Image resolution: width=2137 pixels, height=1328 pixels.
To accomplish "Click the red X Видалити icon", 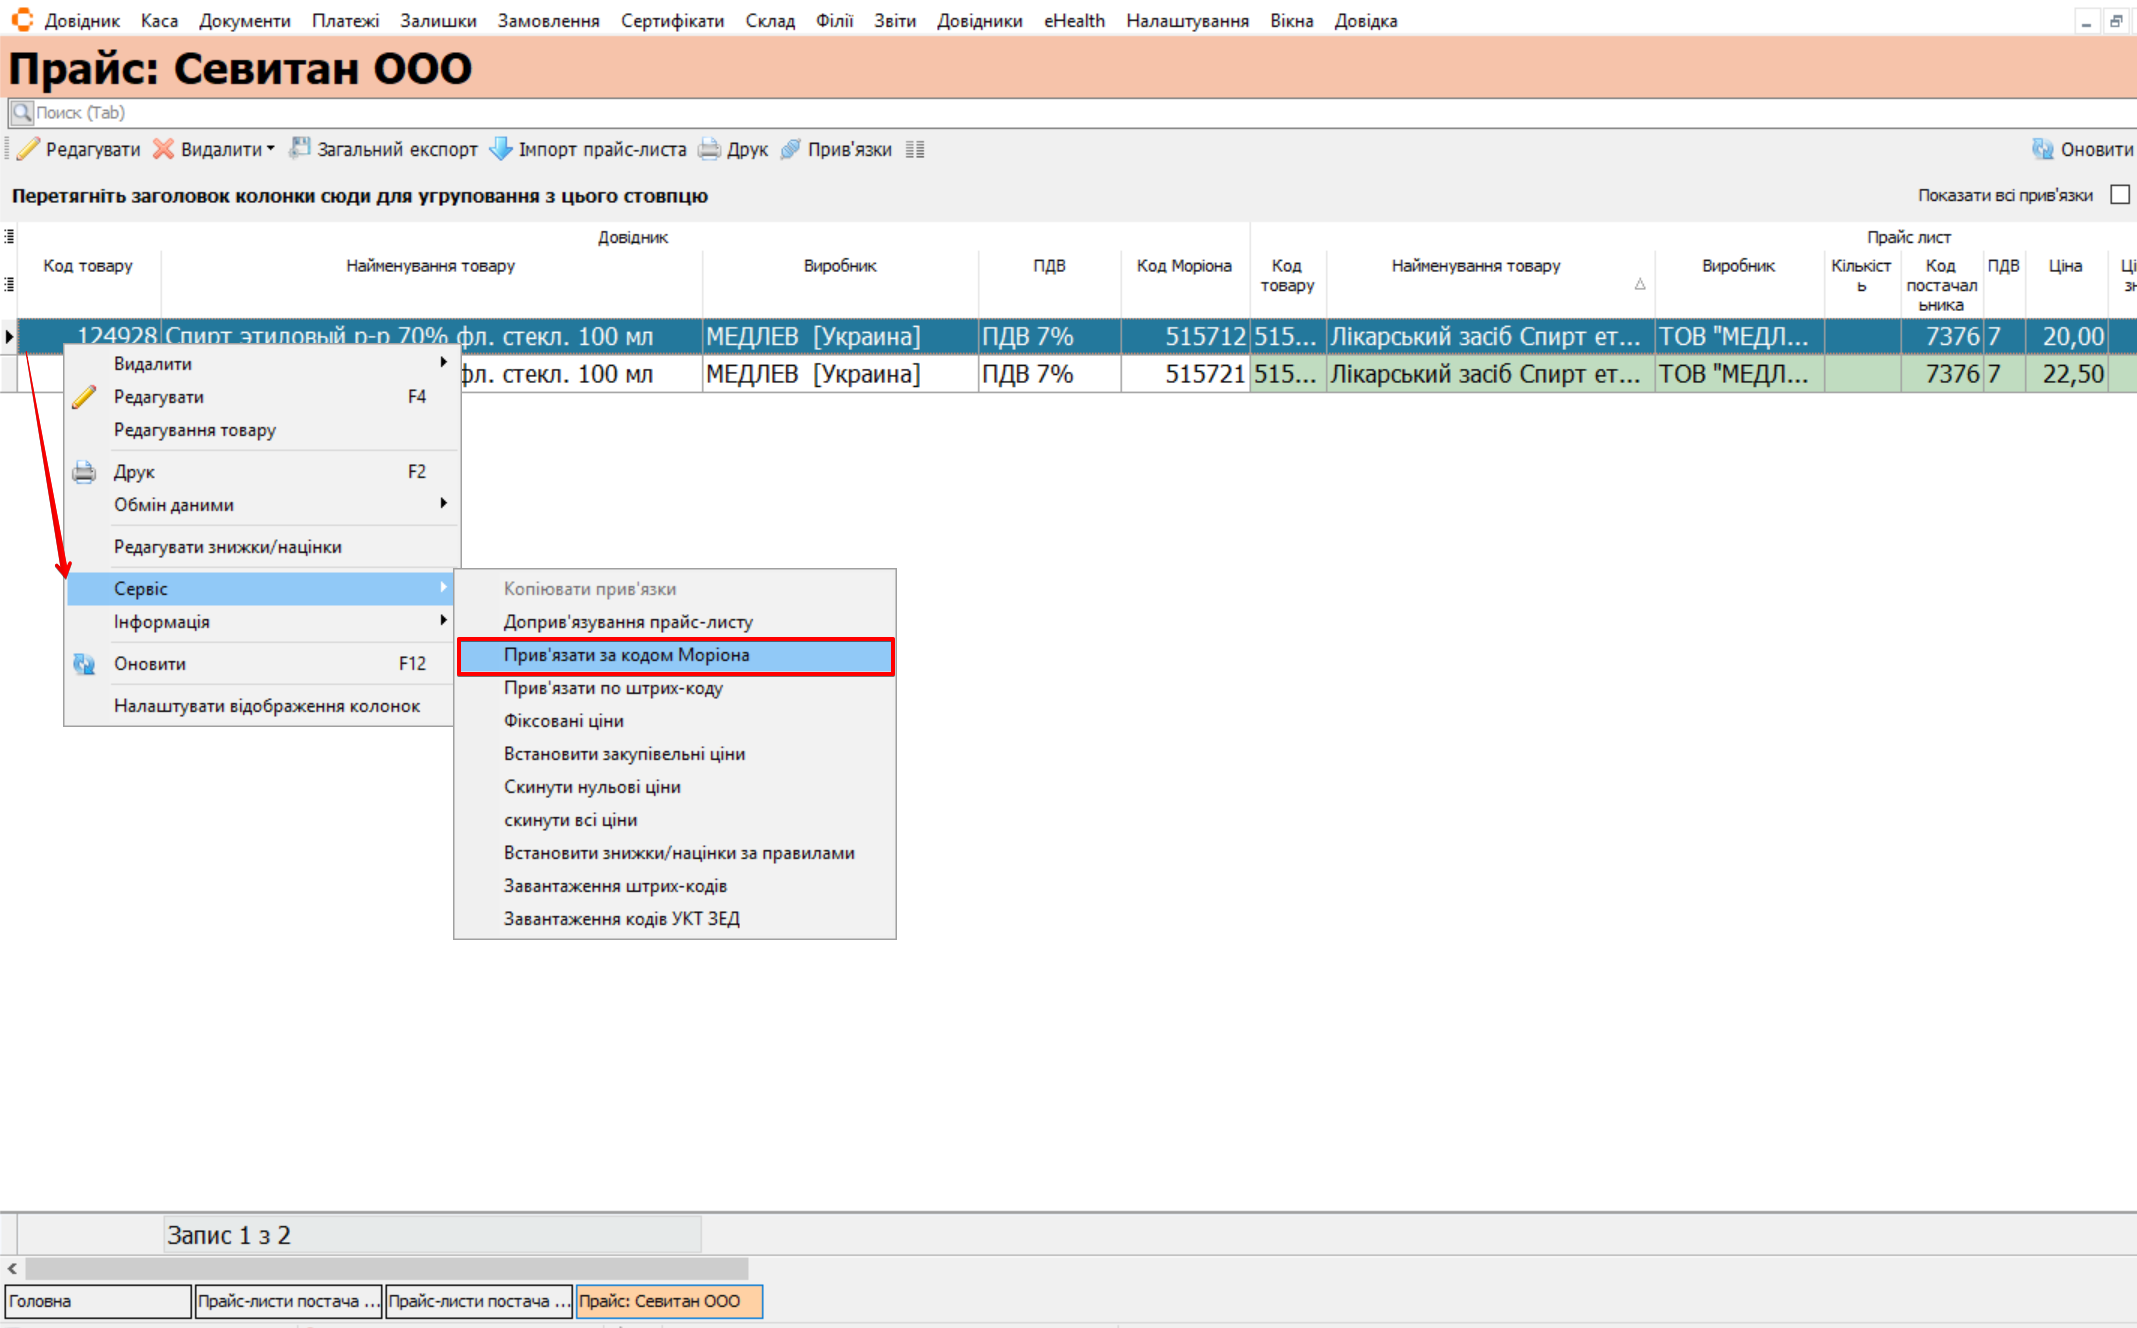I will pyautogui.click(x=163, y=149).
